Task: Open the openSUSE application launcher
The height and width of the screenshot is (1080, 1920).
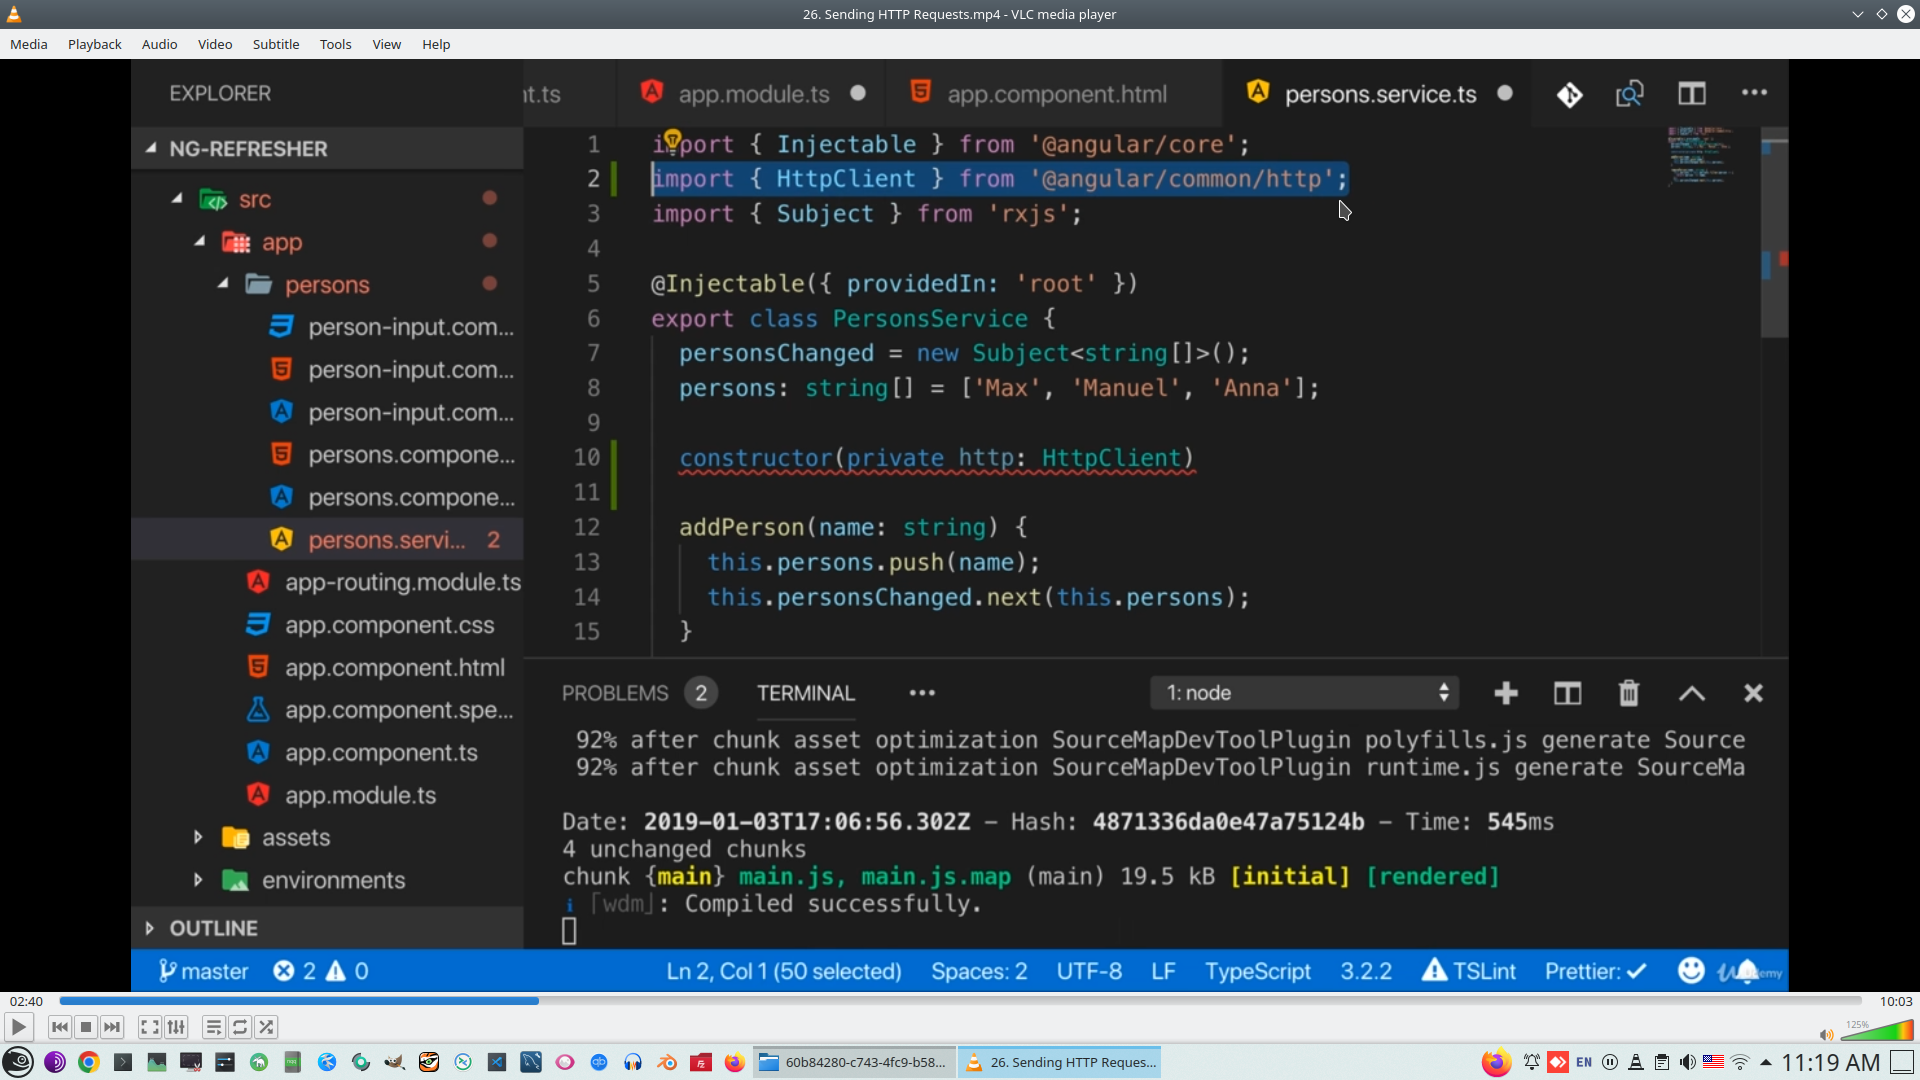Action: tap(18, 1062)
